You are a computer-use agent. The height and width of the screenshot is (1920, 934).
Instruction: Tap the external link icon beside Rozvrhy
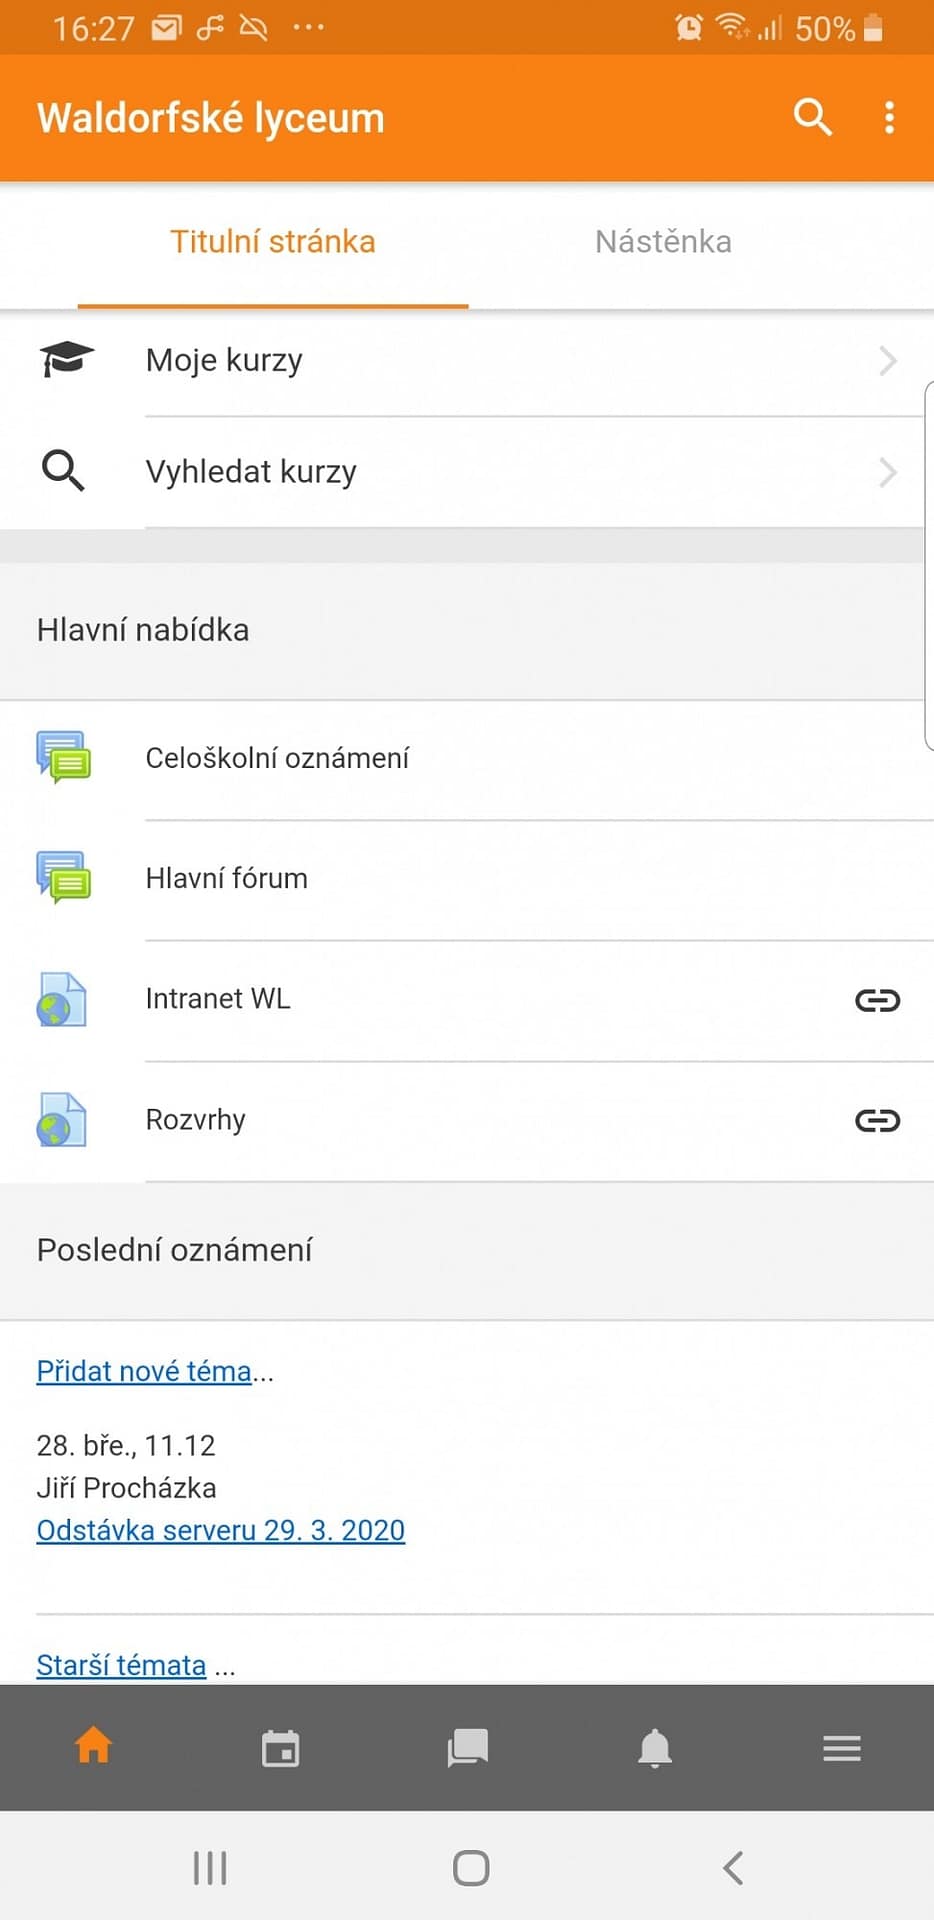[x=877, y=1120]
